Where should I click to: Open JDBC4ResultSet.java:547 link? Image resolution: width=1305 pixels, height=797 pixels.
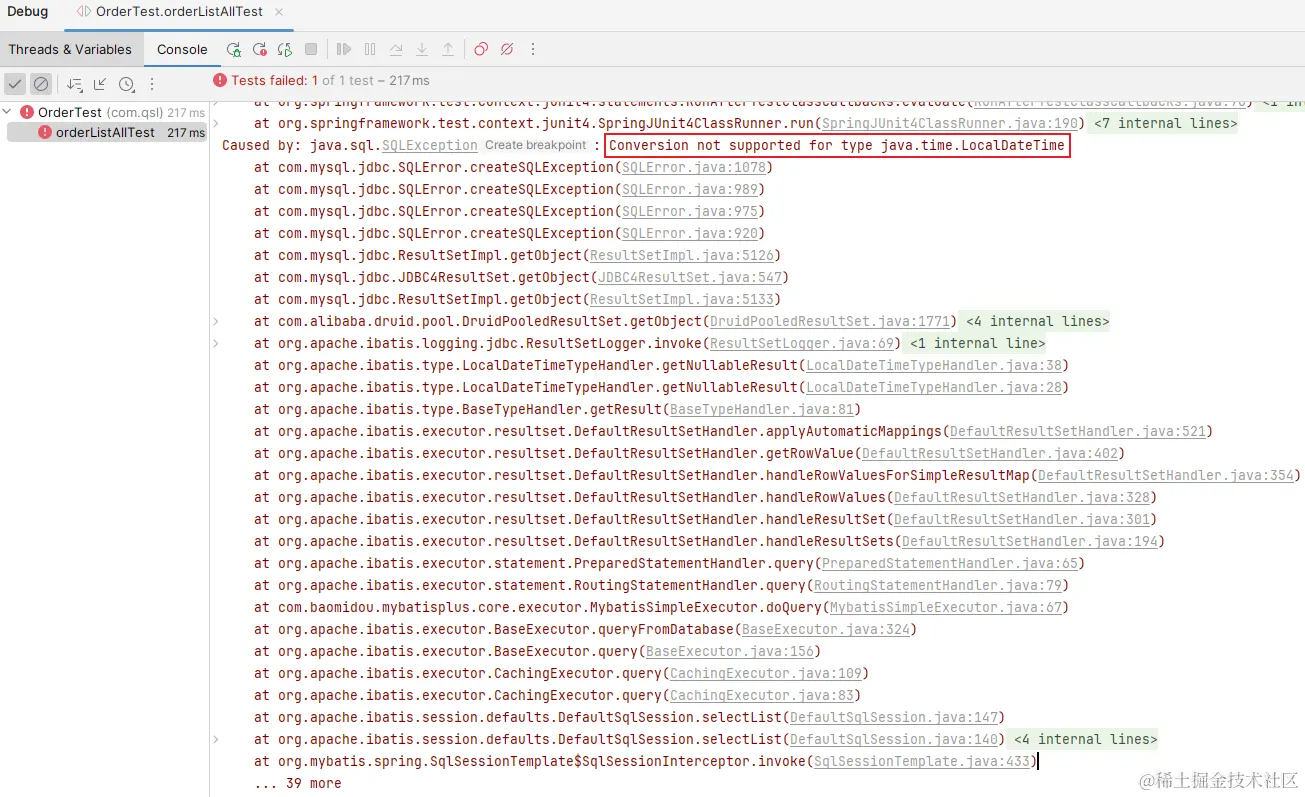tap(689, 277)
